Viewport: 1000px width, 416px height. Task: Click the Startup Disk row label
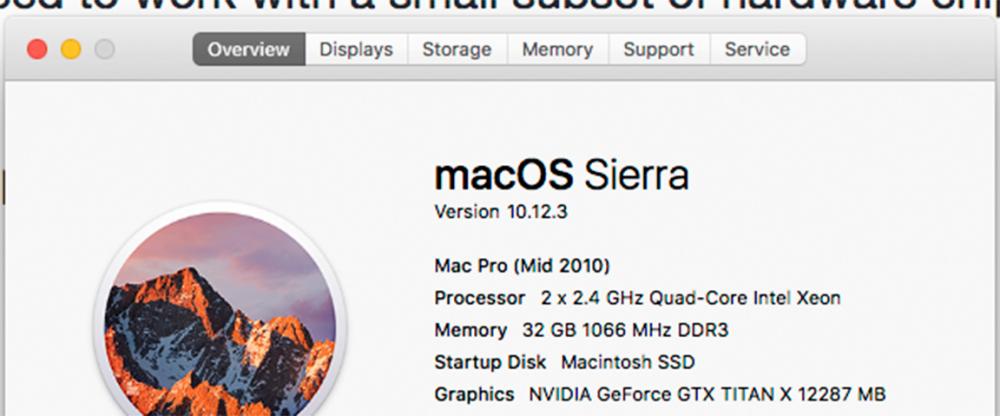click(x=490, y=362)
